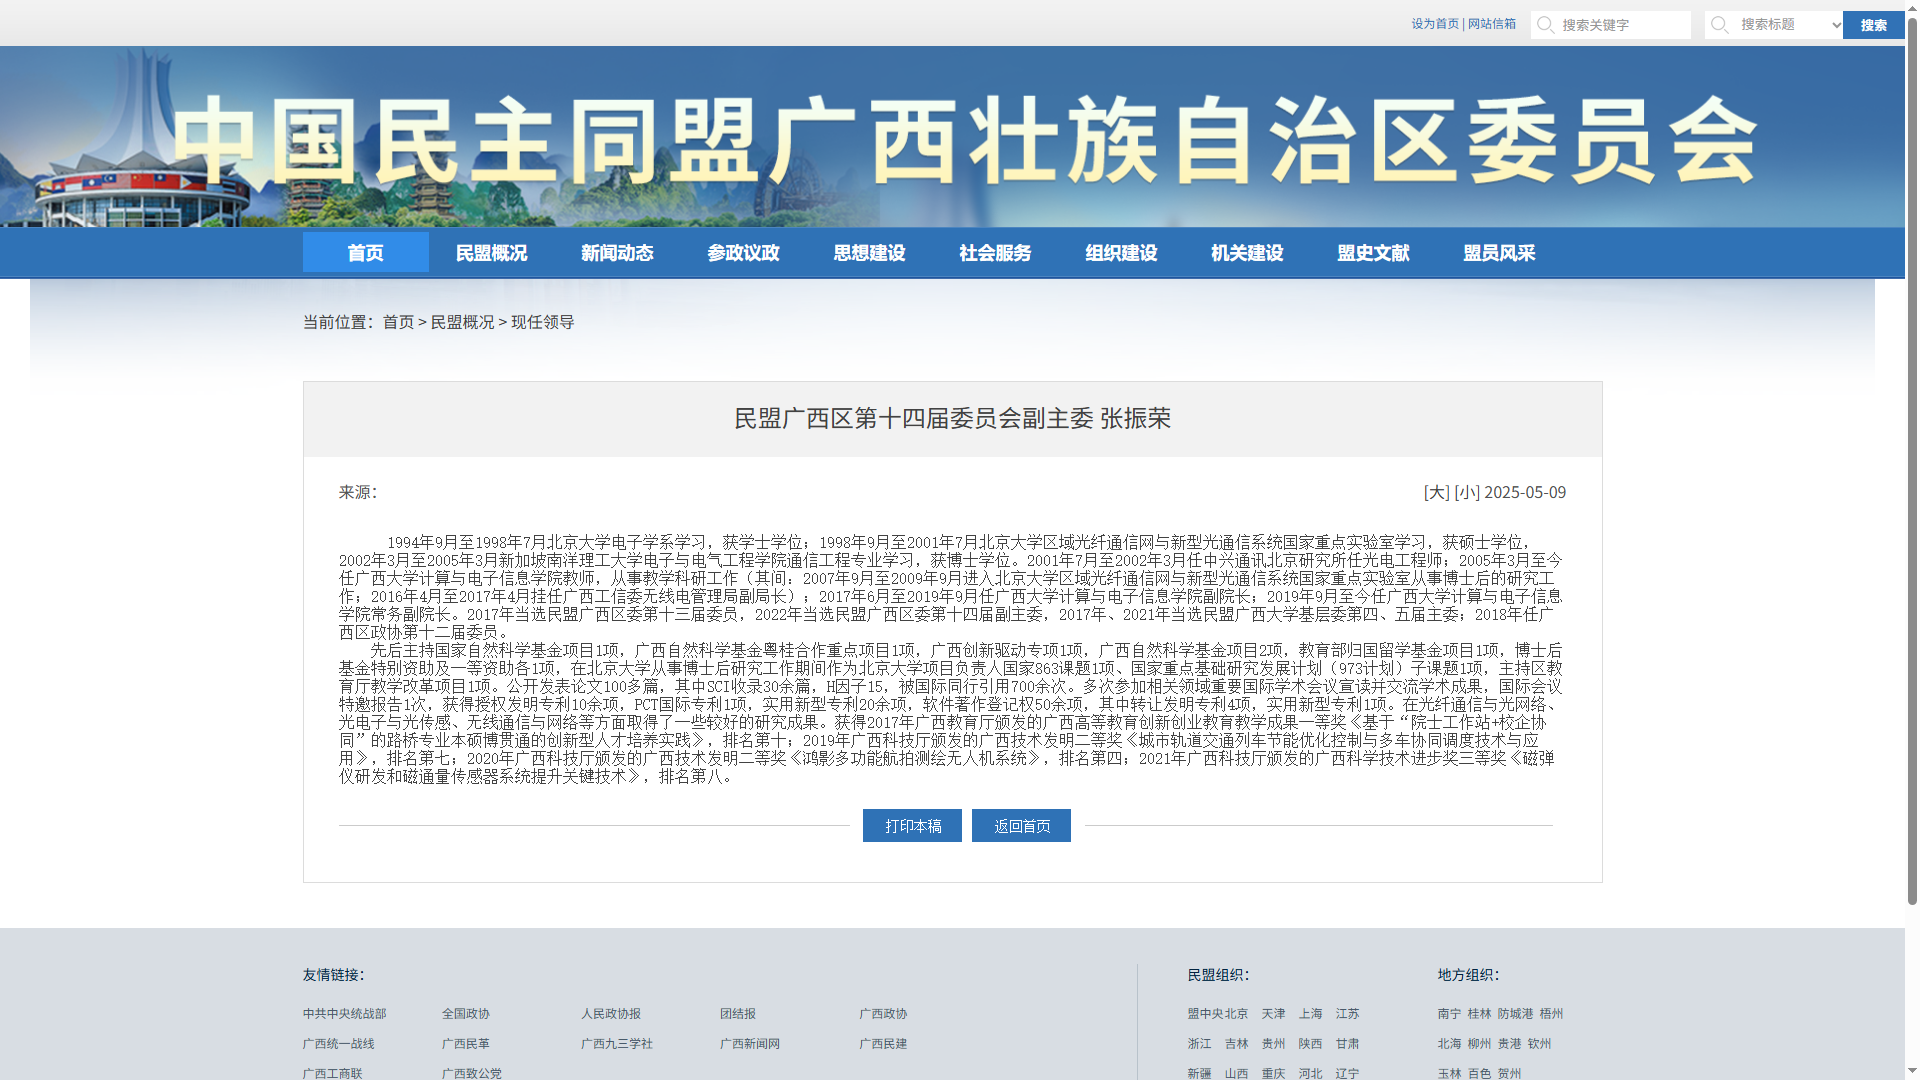This screenshot has height=1080, width=1920.
Task: Open 钦州 local organization link
Action: [1540, 1044]
